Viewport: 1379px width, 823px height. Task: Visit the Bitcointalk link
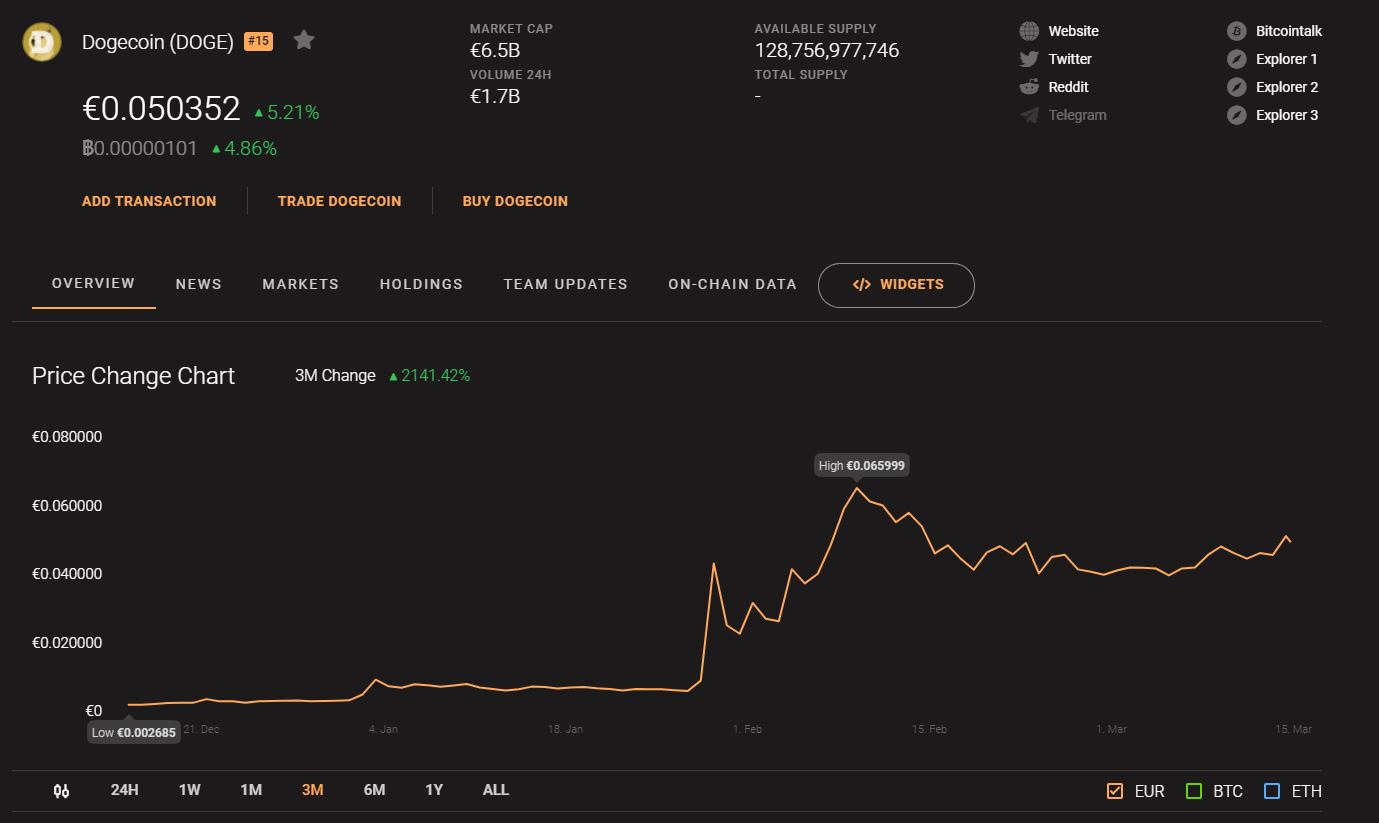pos(1289,31)
